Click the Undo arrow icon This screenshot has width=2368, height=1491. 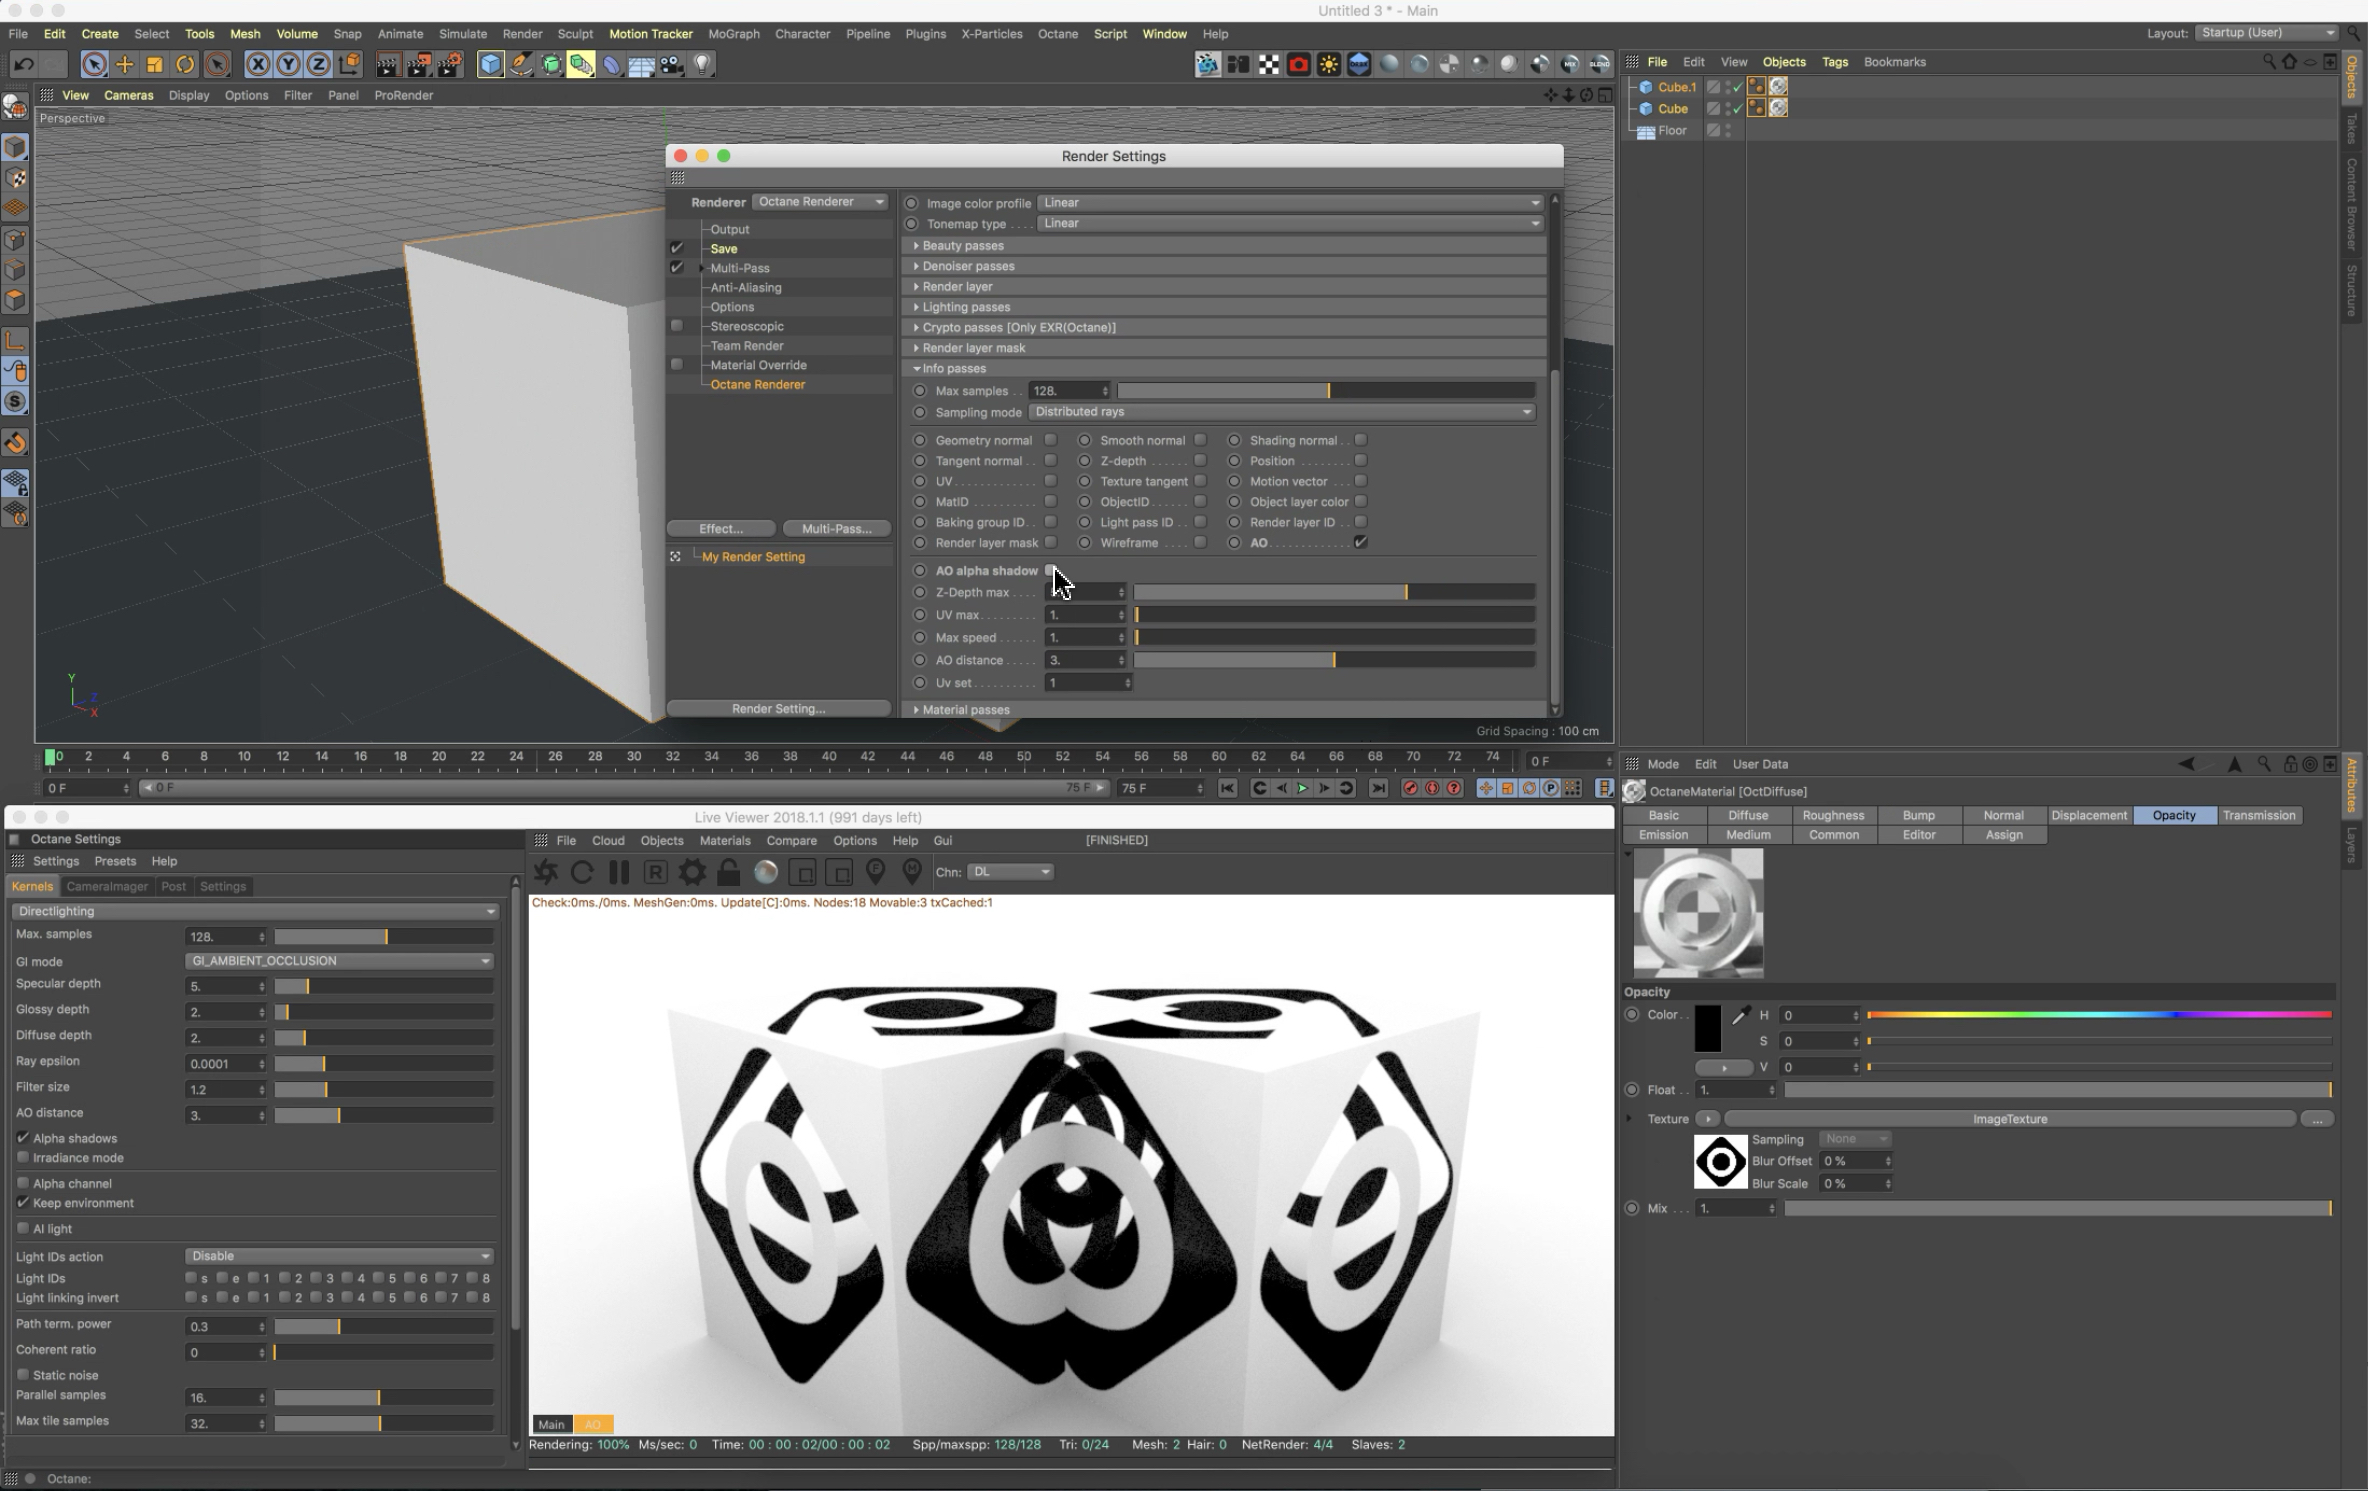(x=23, y=65)
